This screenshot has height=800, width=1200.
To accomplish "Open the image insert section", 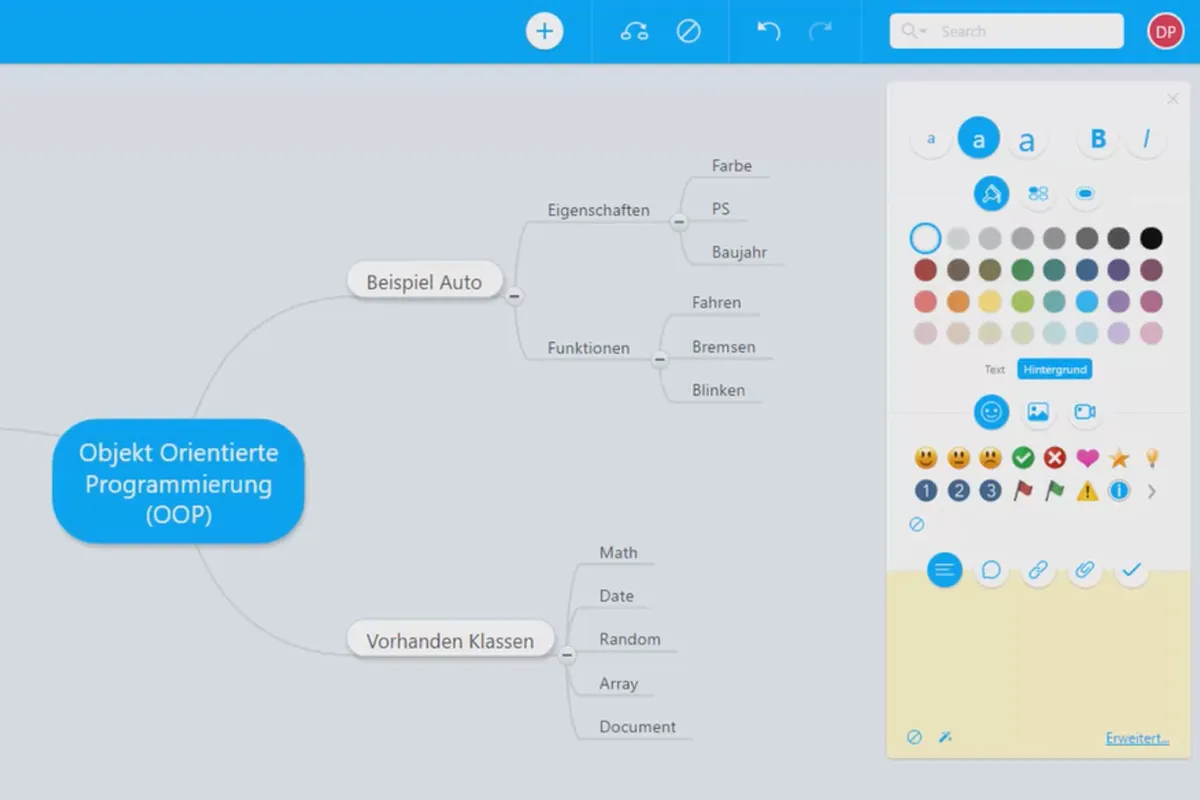I will [1038, 411].
